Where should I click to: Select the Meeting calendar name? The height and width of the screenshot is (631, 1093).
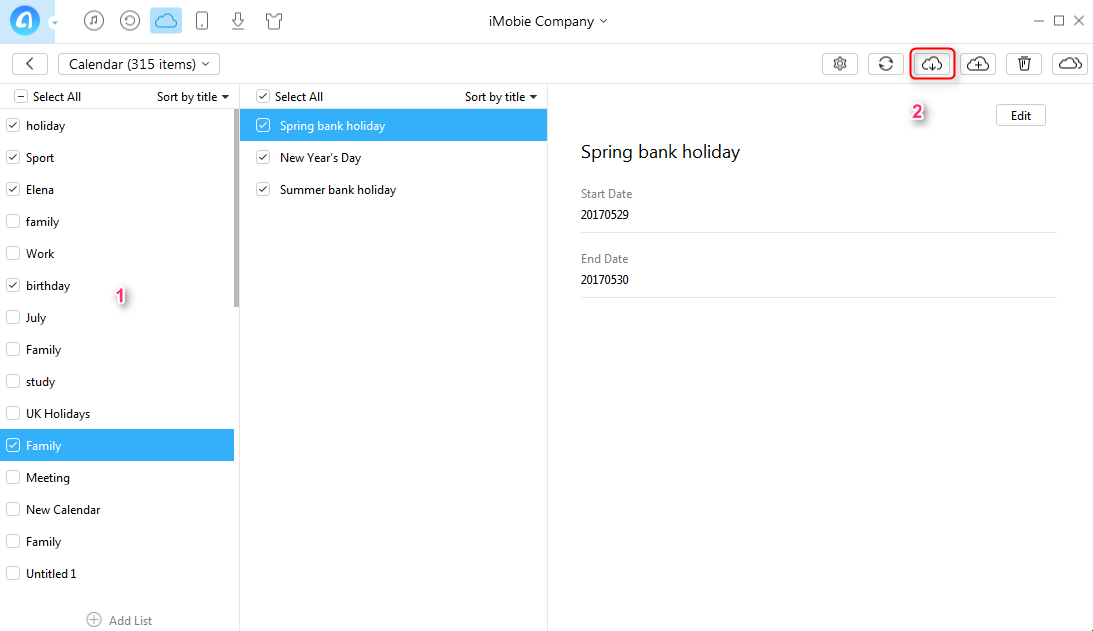click(47, 478)
